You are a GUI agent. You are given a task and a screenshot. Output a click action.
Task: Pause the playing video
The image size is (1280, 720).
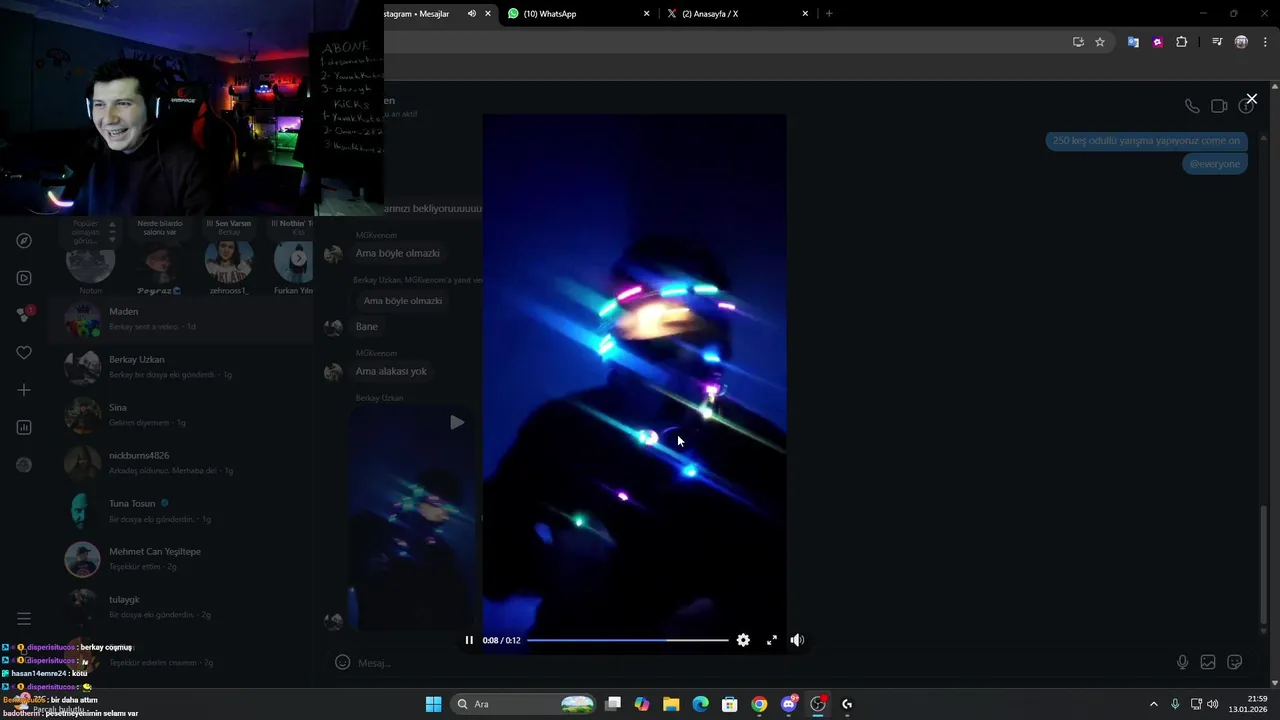[469, 640]
